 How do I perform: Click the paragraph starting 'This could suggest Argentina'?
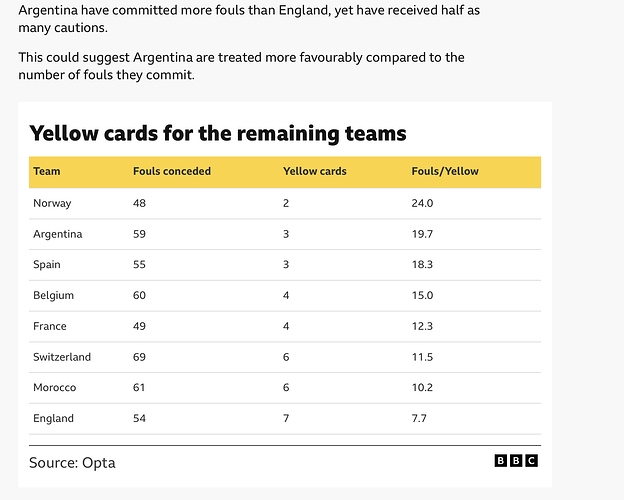[241, 66]
